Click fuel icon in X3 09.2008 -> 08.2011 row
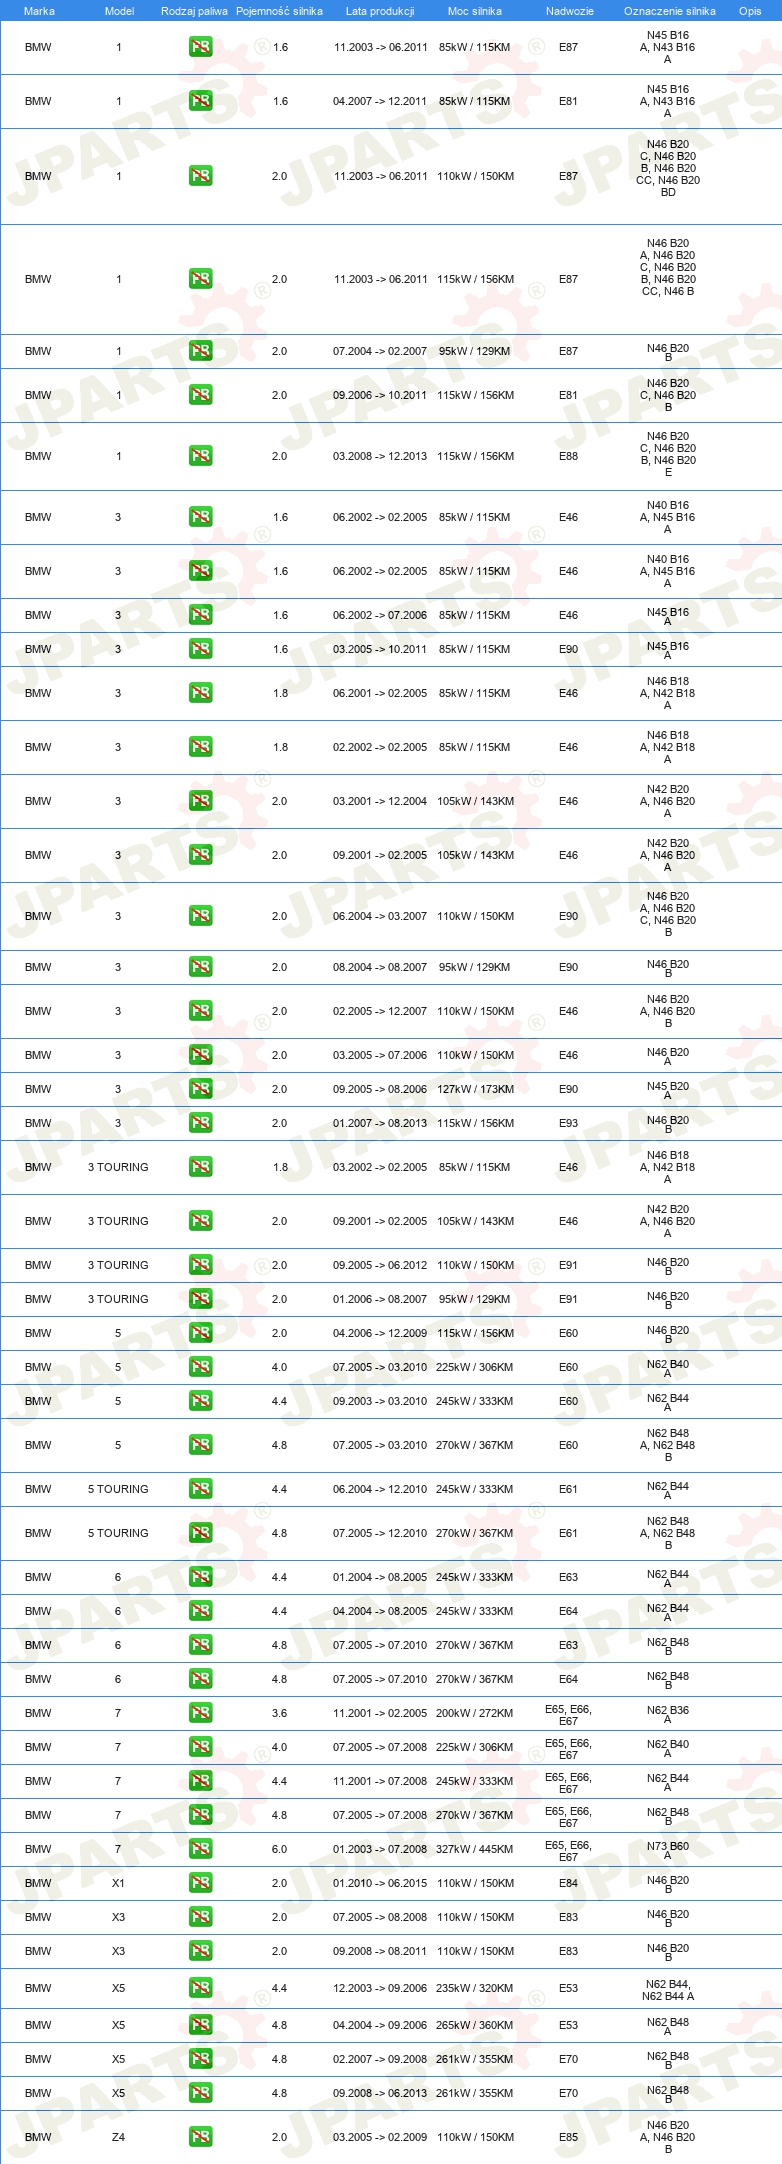 coord(200,1951)
